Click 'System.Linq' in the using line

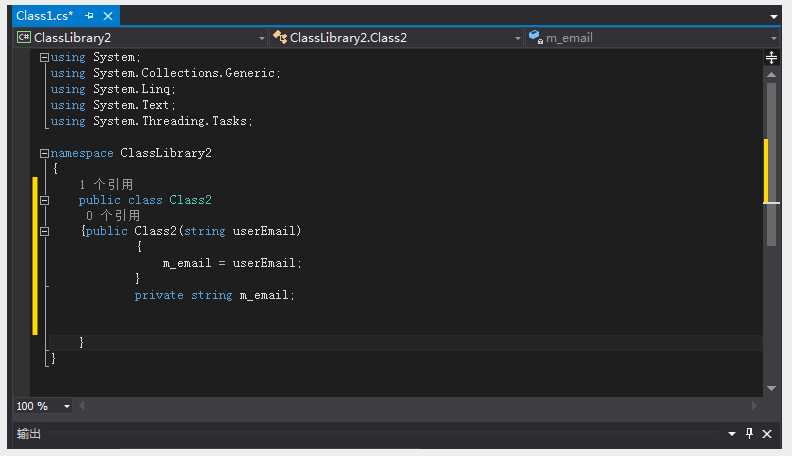(132, 89)
